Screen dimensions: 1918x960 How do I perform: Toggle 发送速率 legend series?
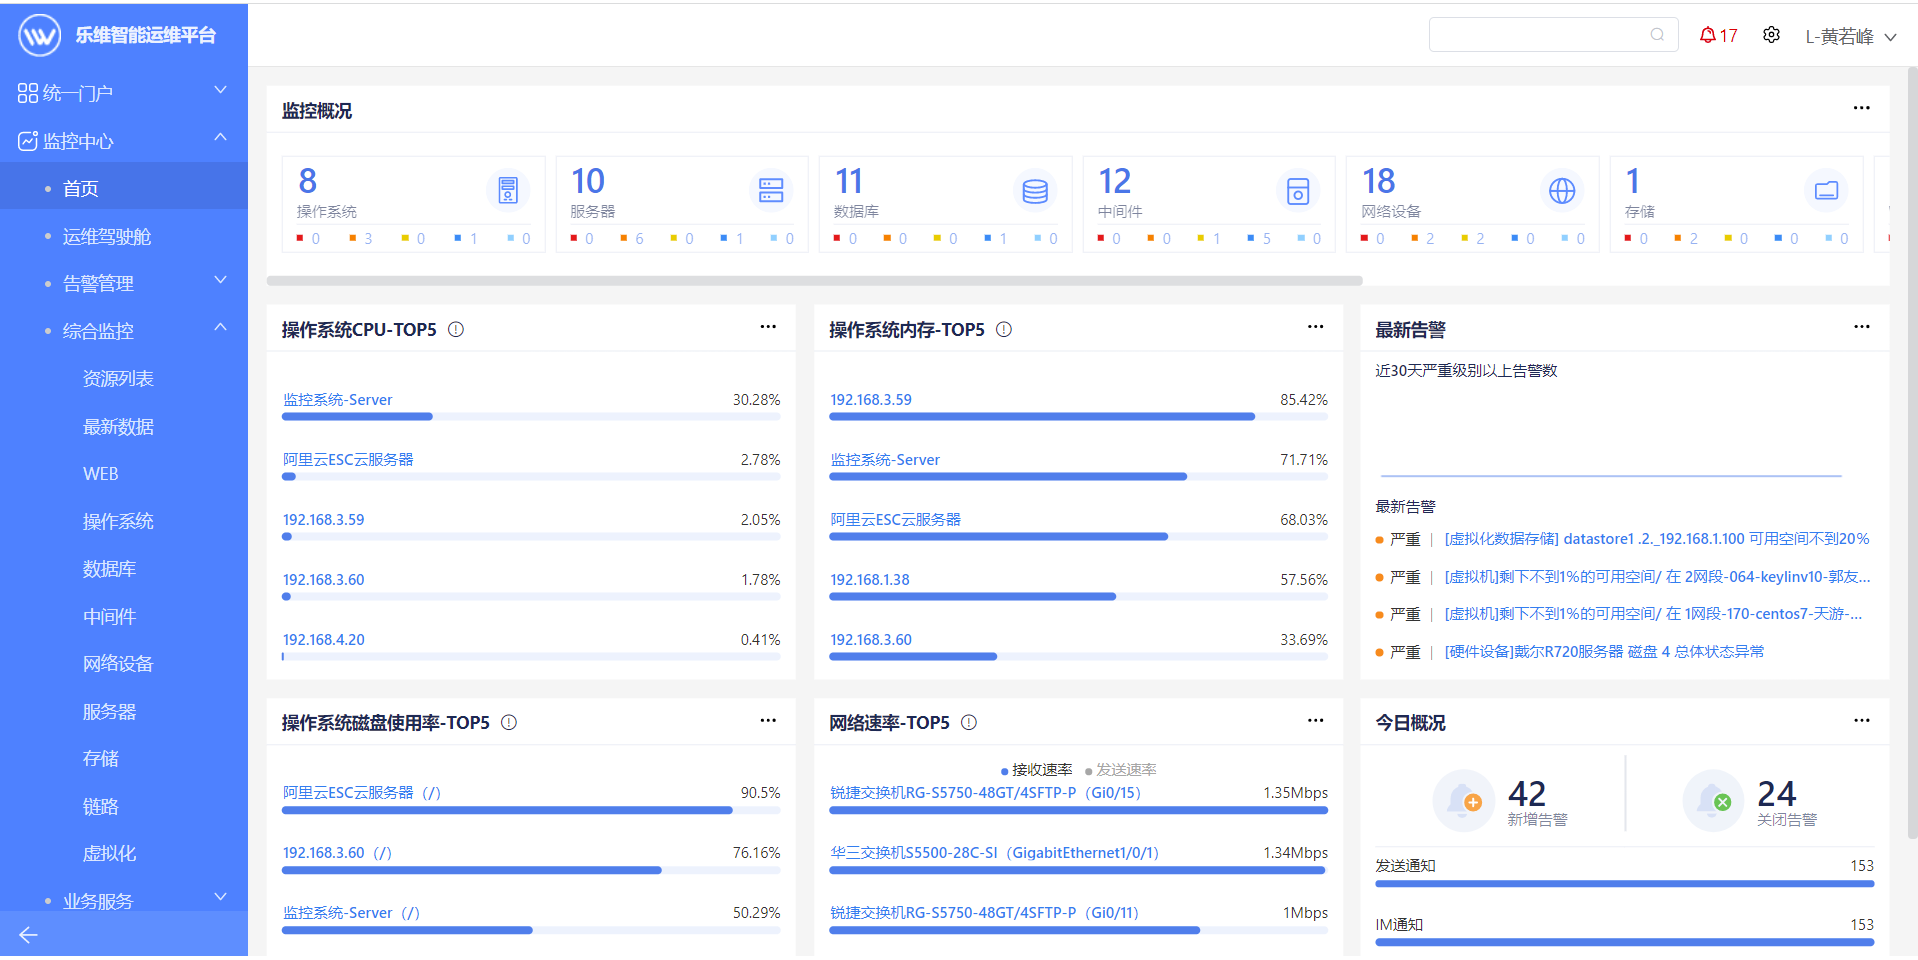[1121, 770]
